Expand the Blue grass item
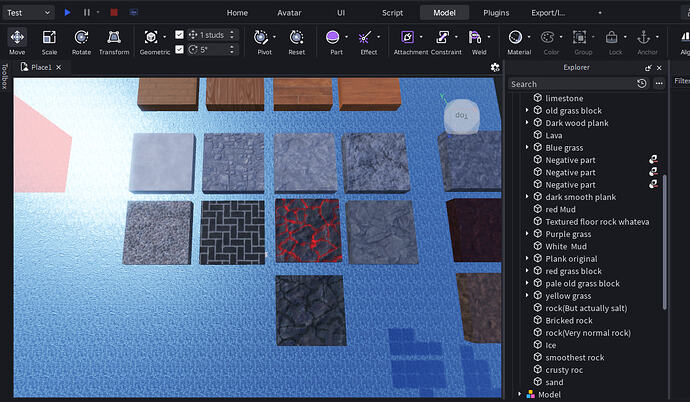 527,147
